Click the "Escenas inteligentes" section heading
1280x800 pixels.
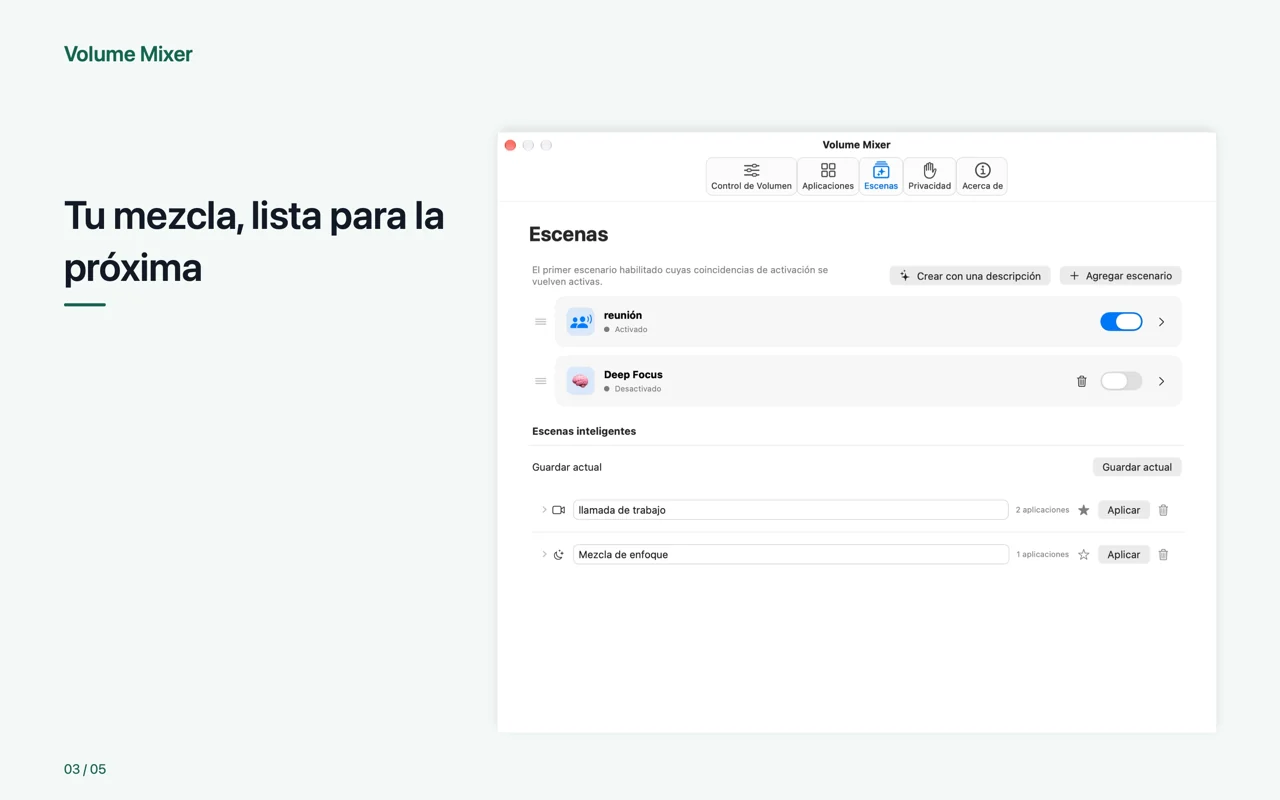click(x=584, y=431)
